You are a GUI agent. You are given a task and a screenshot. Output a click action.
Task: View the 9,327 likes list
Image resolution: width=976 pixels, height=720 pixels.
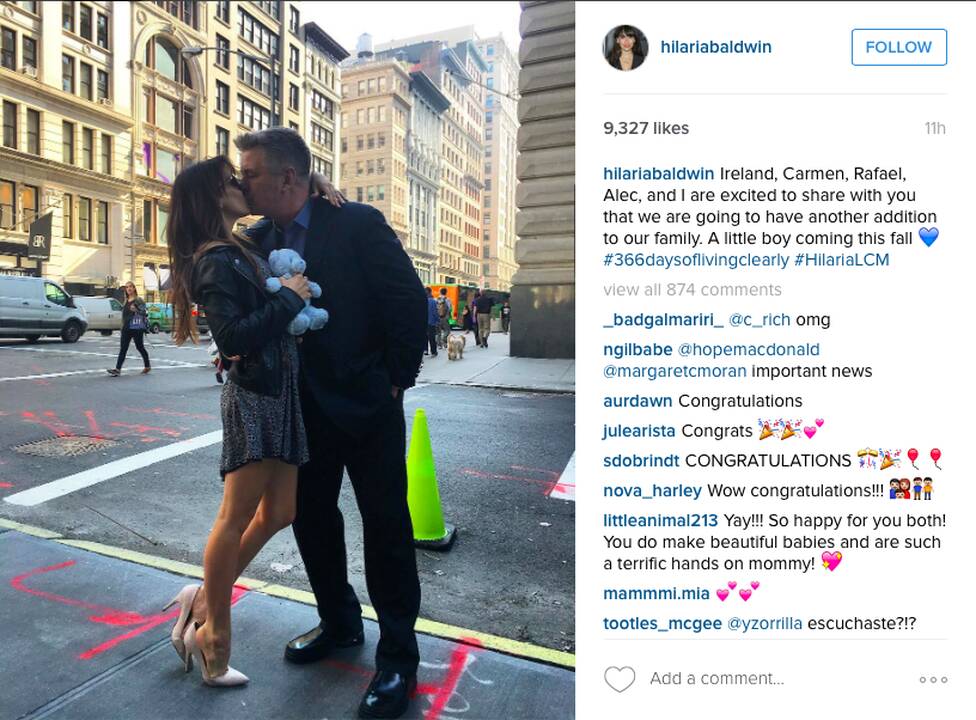[x=645, y=128]
